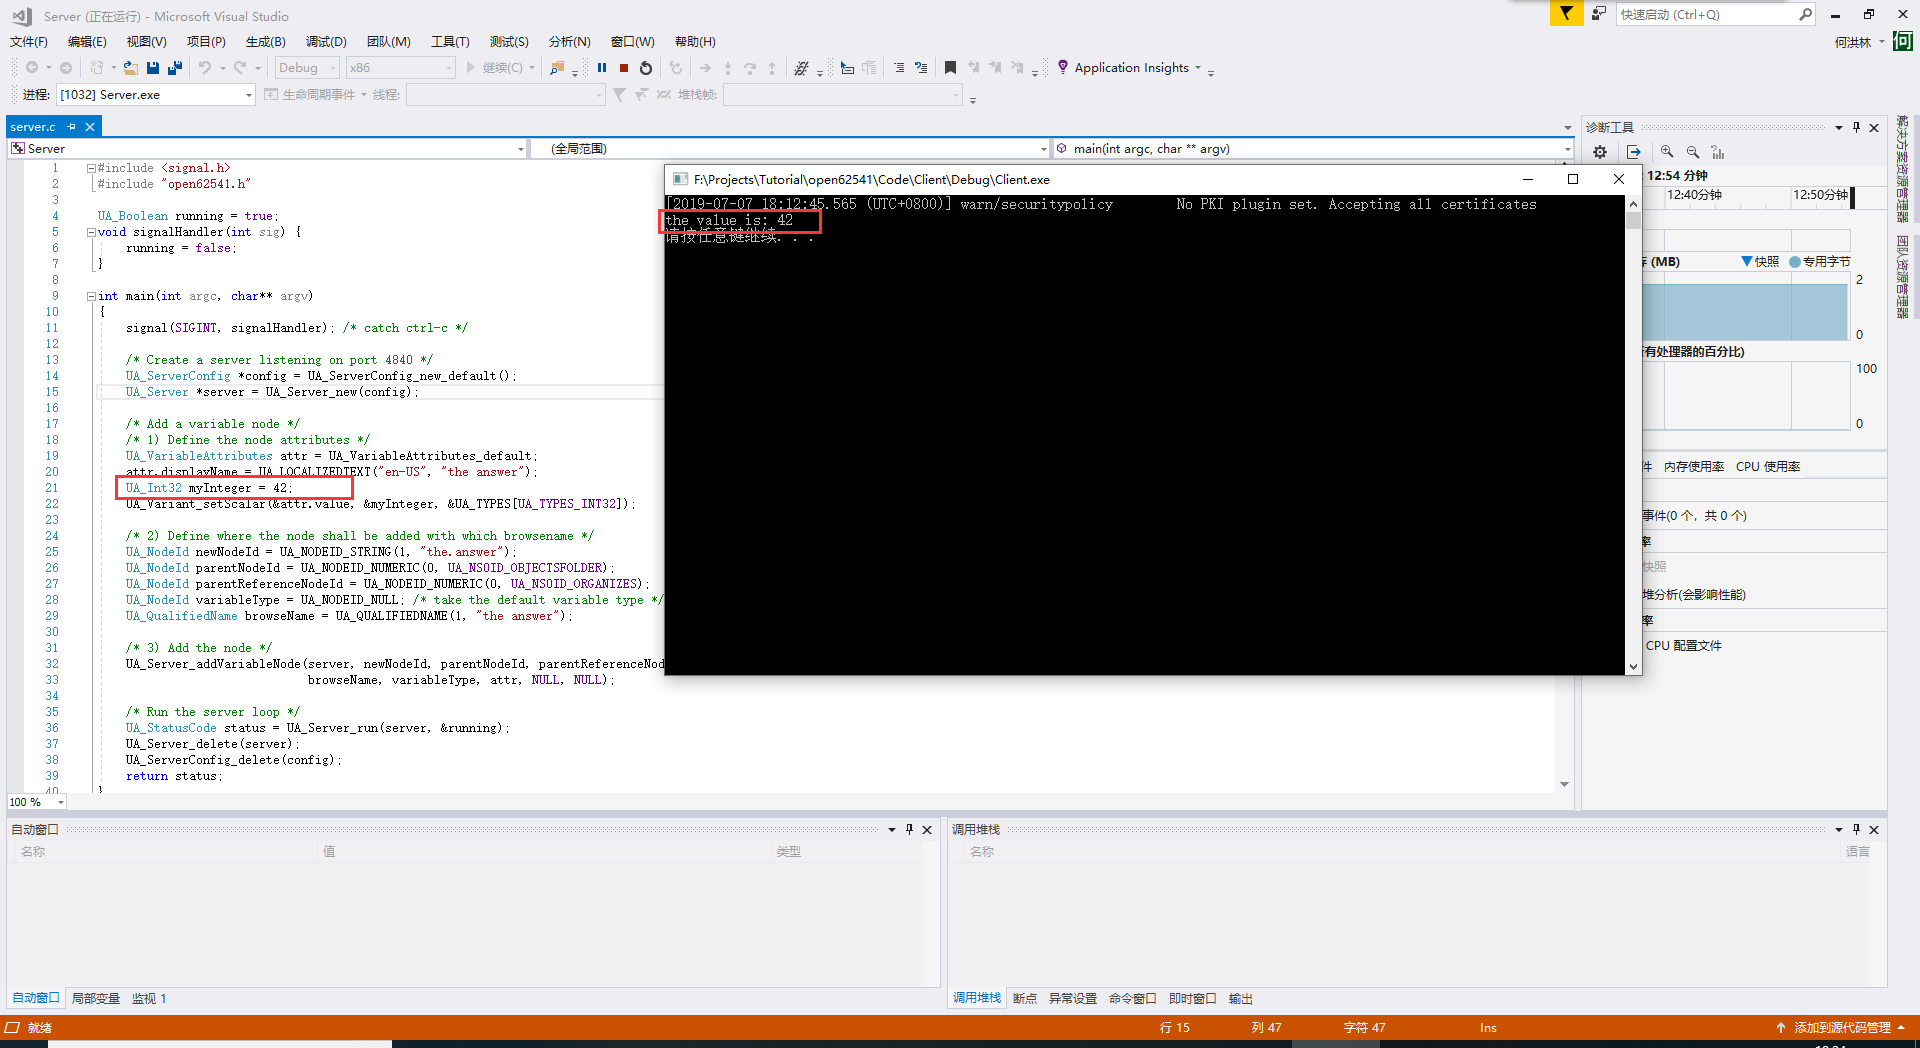The width and height of the screenshot is (1920, 1048).
Task: Pause debugging with the Break All icon
Action: pyautogui.click(x=602, y=68)
